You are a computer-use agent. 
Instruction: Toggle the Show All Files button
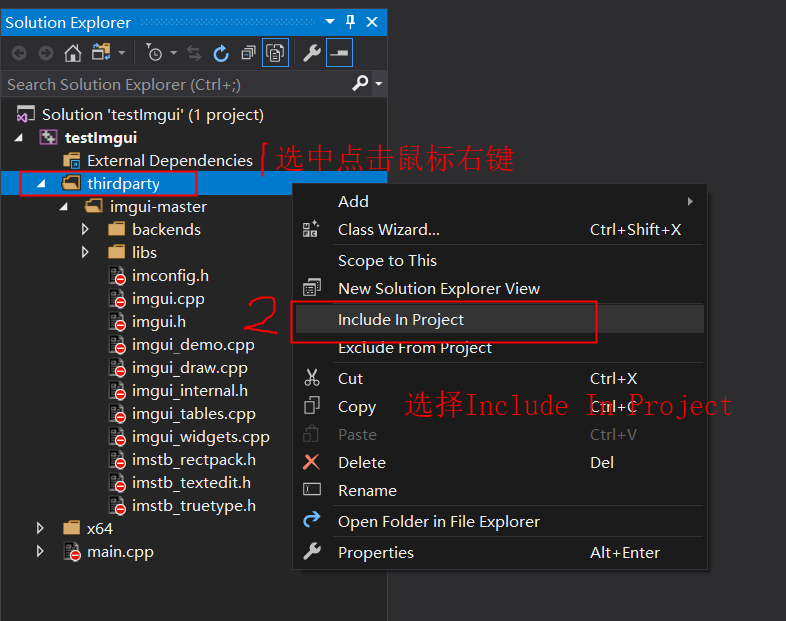pos(275,53)
